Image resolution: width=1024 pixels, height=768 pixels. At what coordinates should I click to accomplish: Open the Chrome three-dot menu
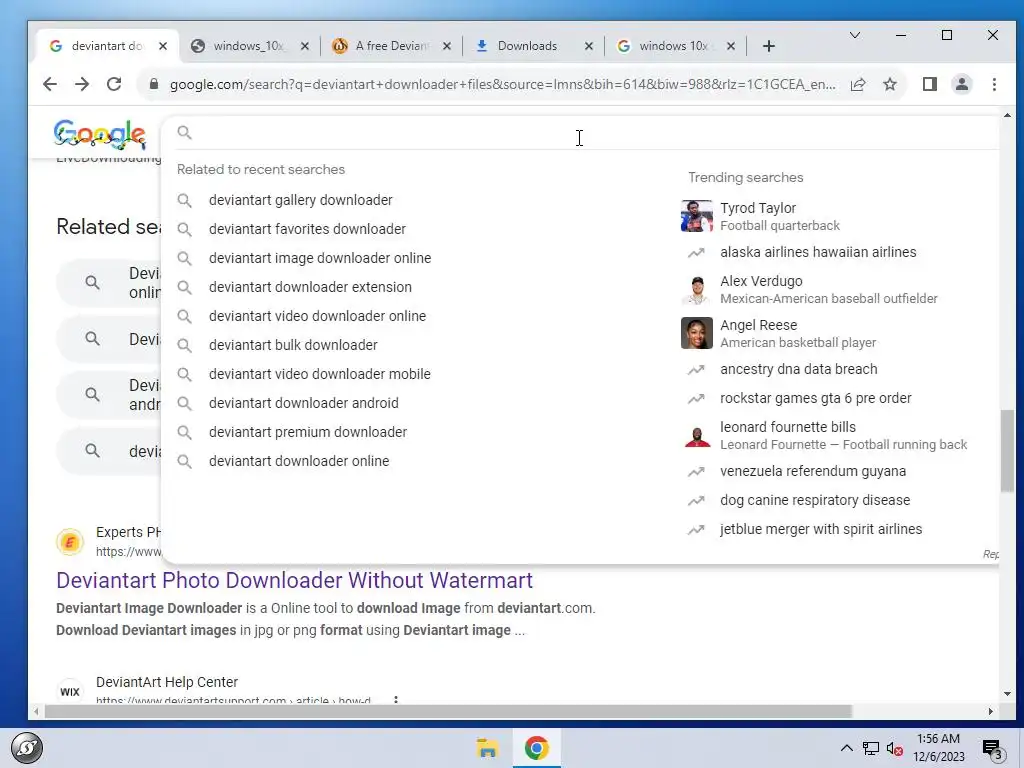994,84
